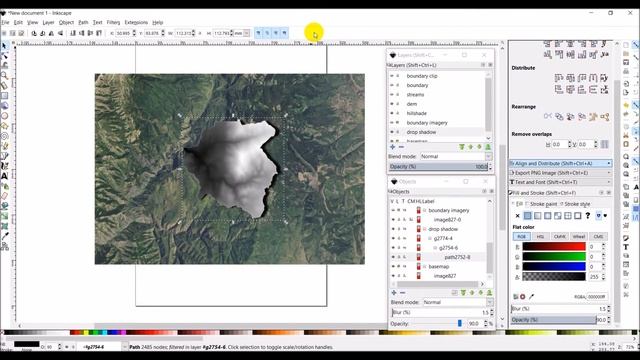
Task: Toggle visibility of boundary clip layer
Action: pos(392,76)
